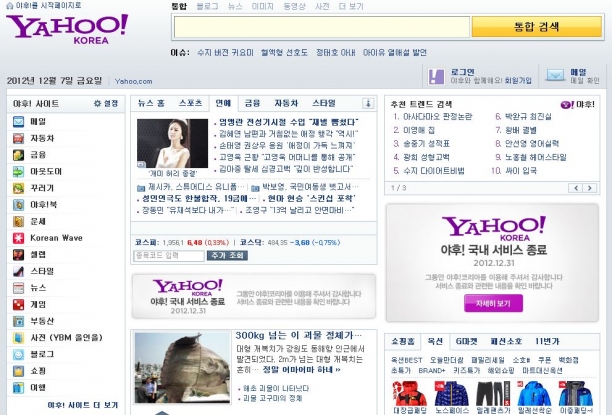The height and width of the screenshot is (415, 612).
Task: Expand 더 보기 in search category bar
Action: pos(351,6)
